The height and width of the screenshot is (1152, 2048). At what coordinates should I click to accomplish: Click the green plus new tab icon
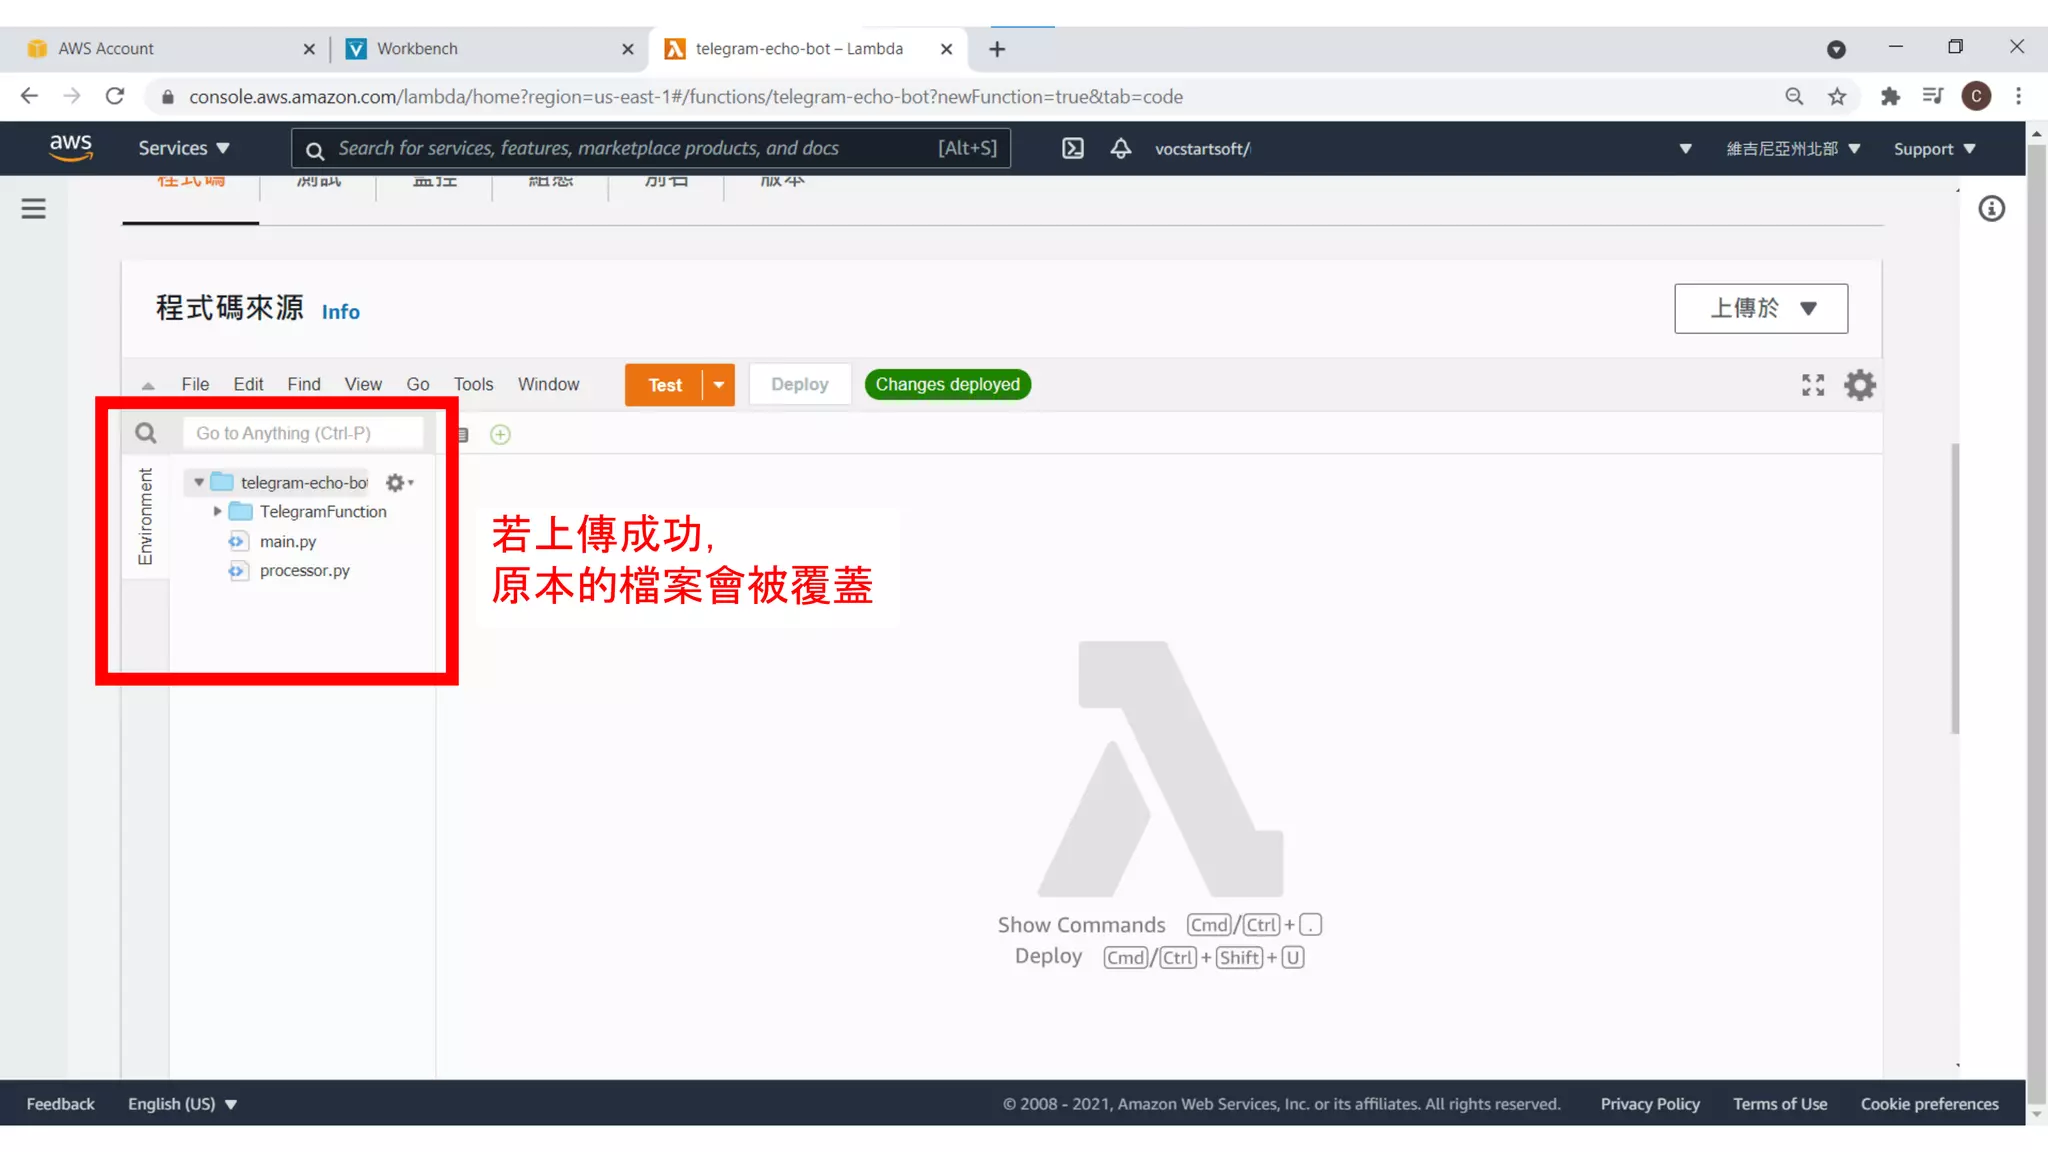(500, 434)
